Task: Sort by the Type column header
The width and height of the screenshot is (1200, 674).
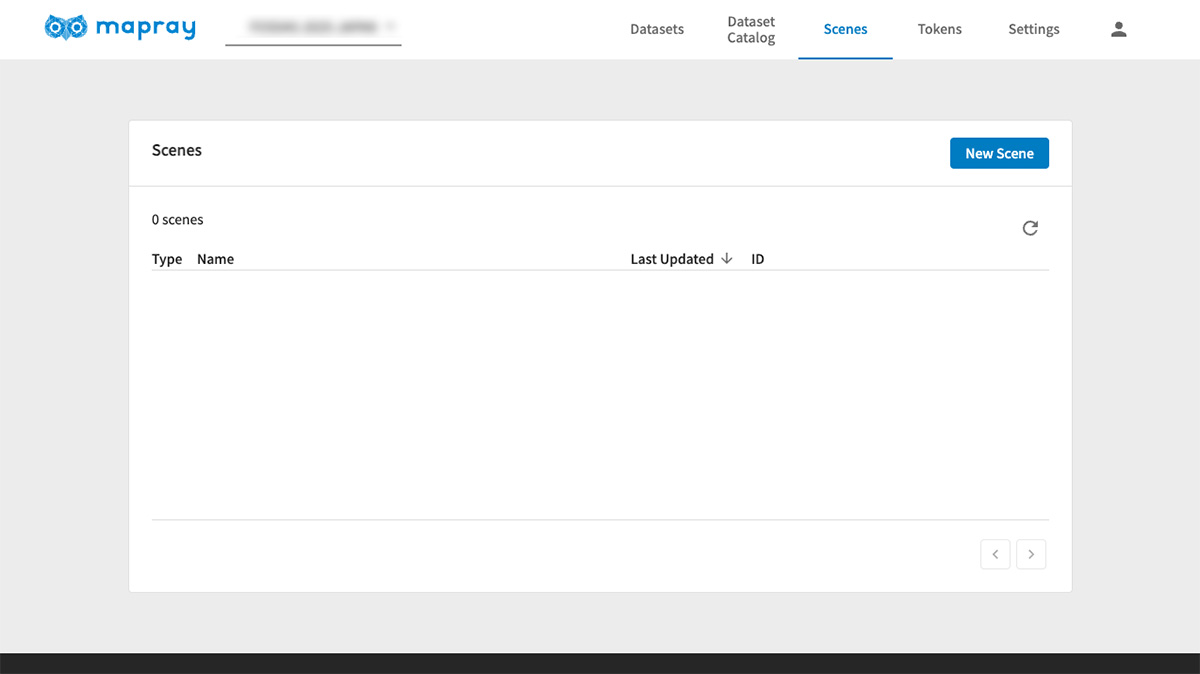Action: (167, 259)
